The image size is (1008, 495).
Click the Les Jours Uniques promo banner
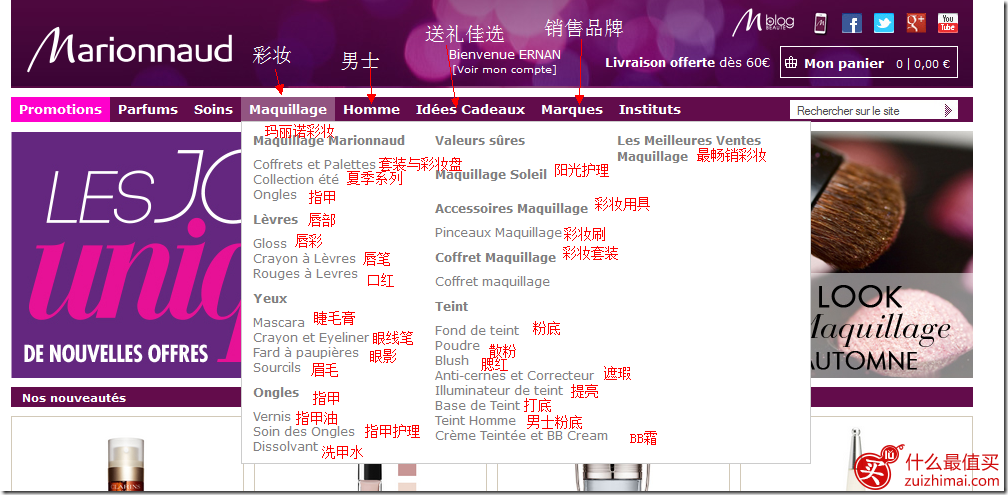pos(126,255)
